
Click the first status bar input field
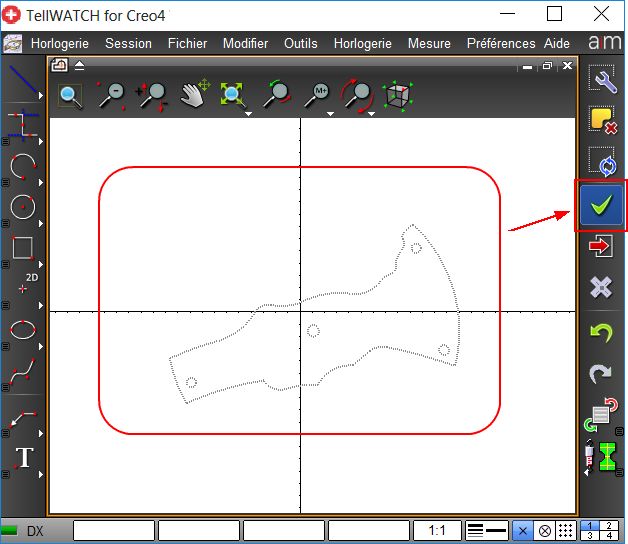click(x=113, y=531)
